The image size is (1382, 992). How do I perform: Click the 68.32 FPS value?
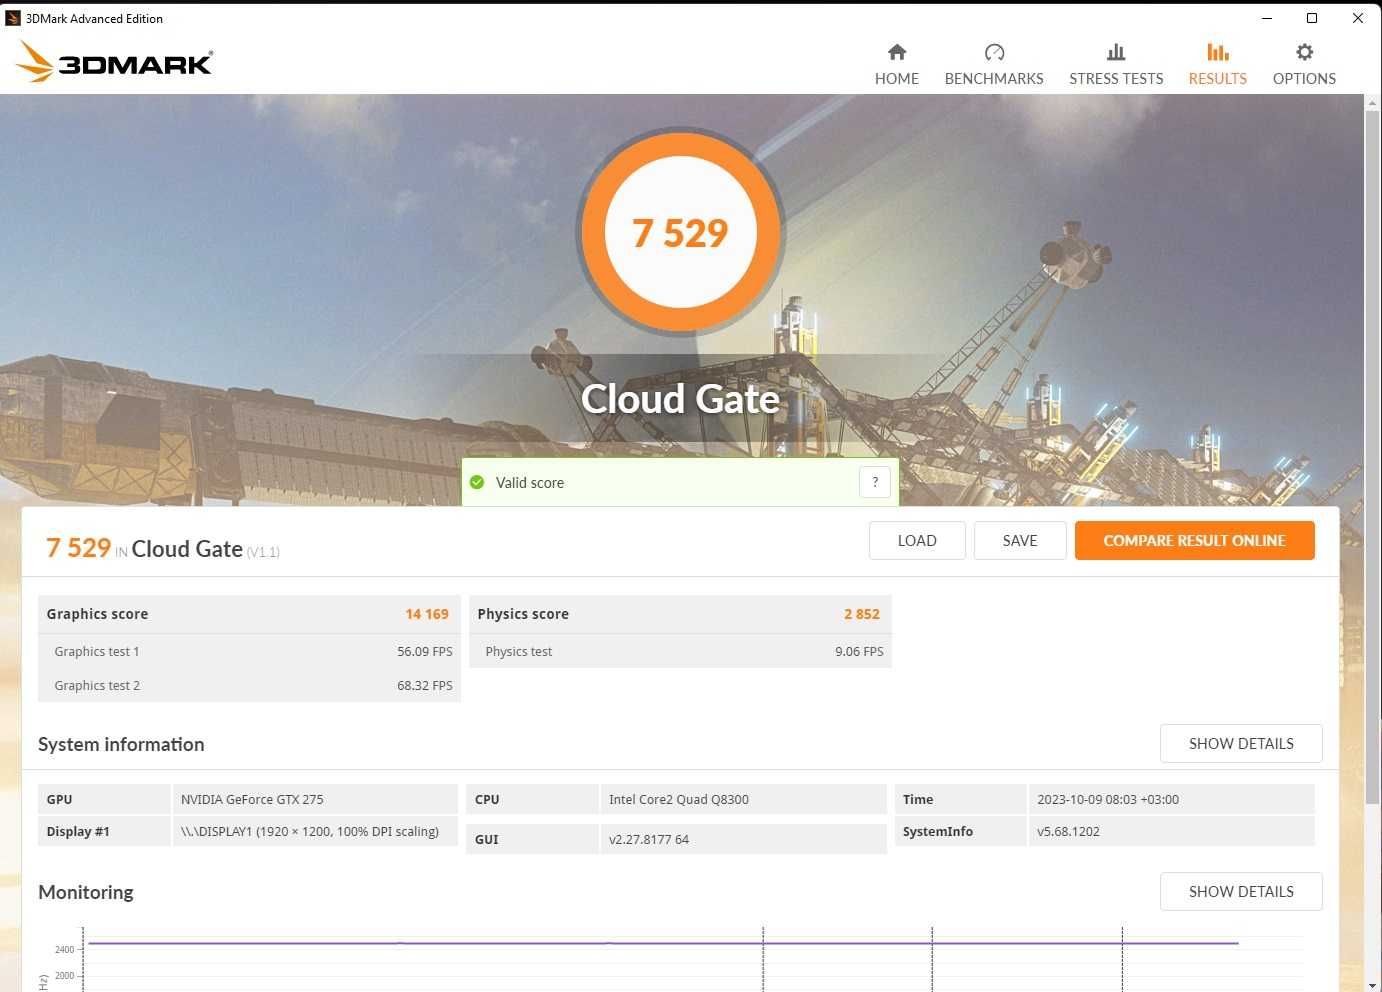[425, 686]
